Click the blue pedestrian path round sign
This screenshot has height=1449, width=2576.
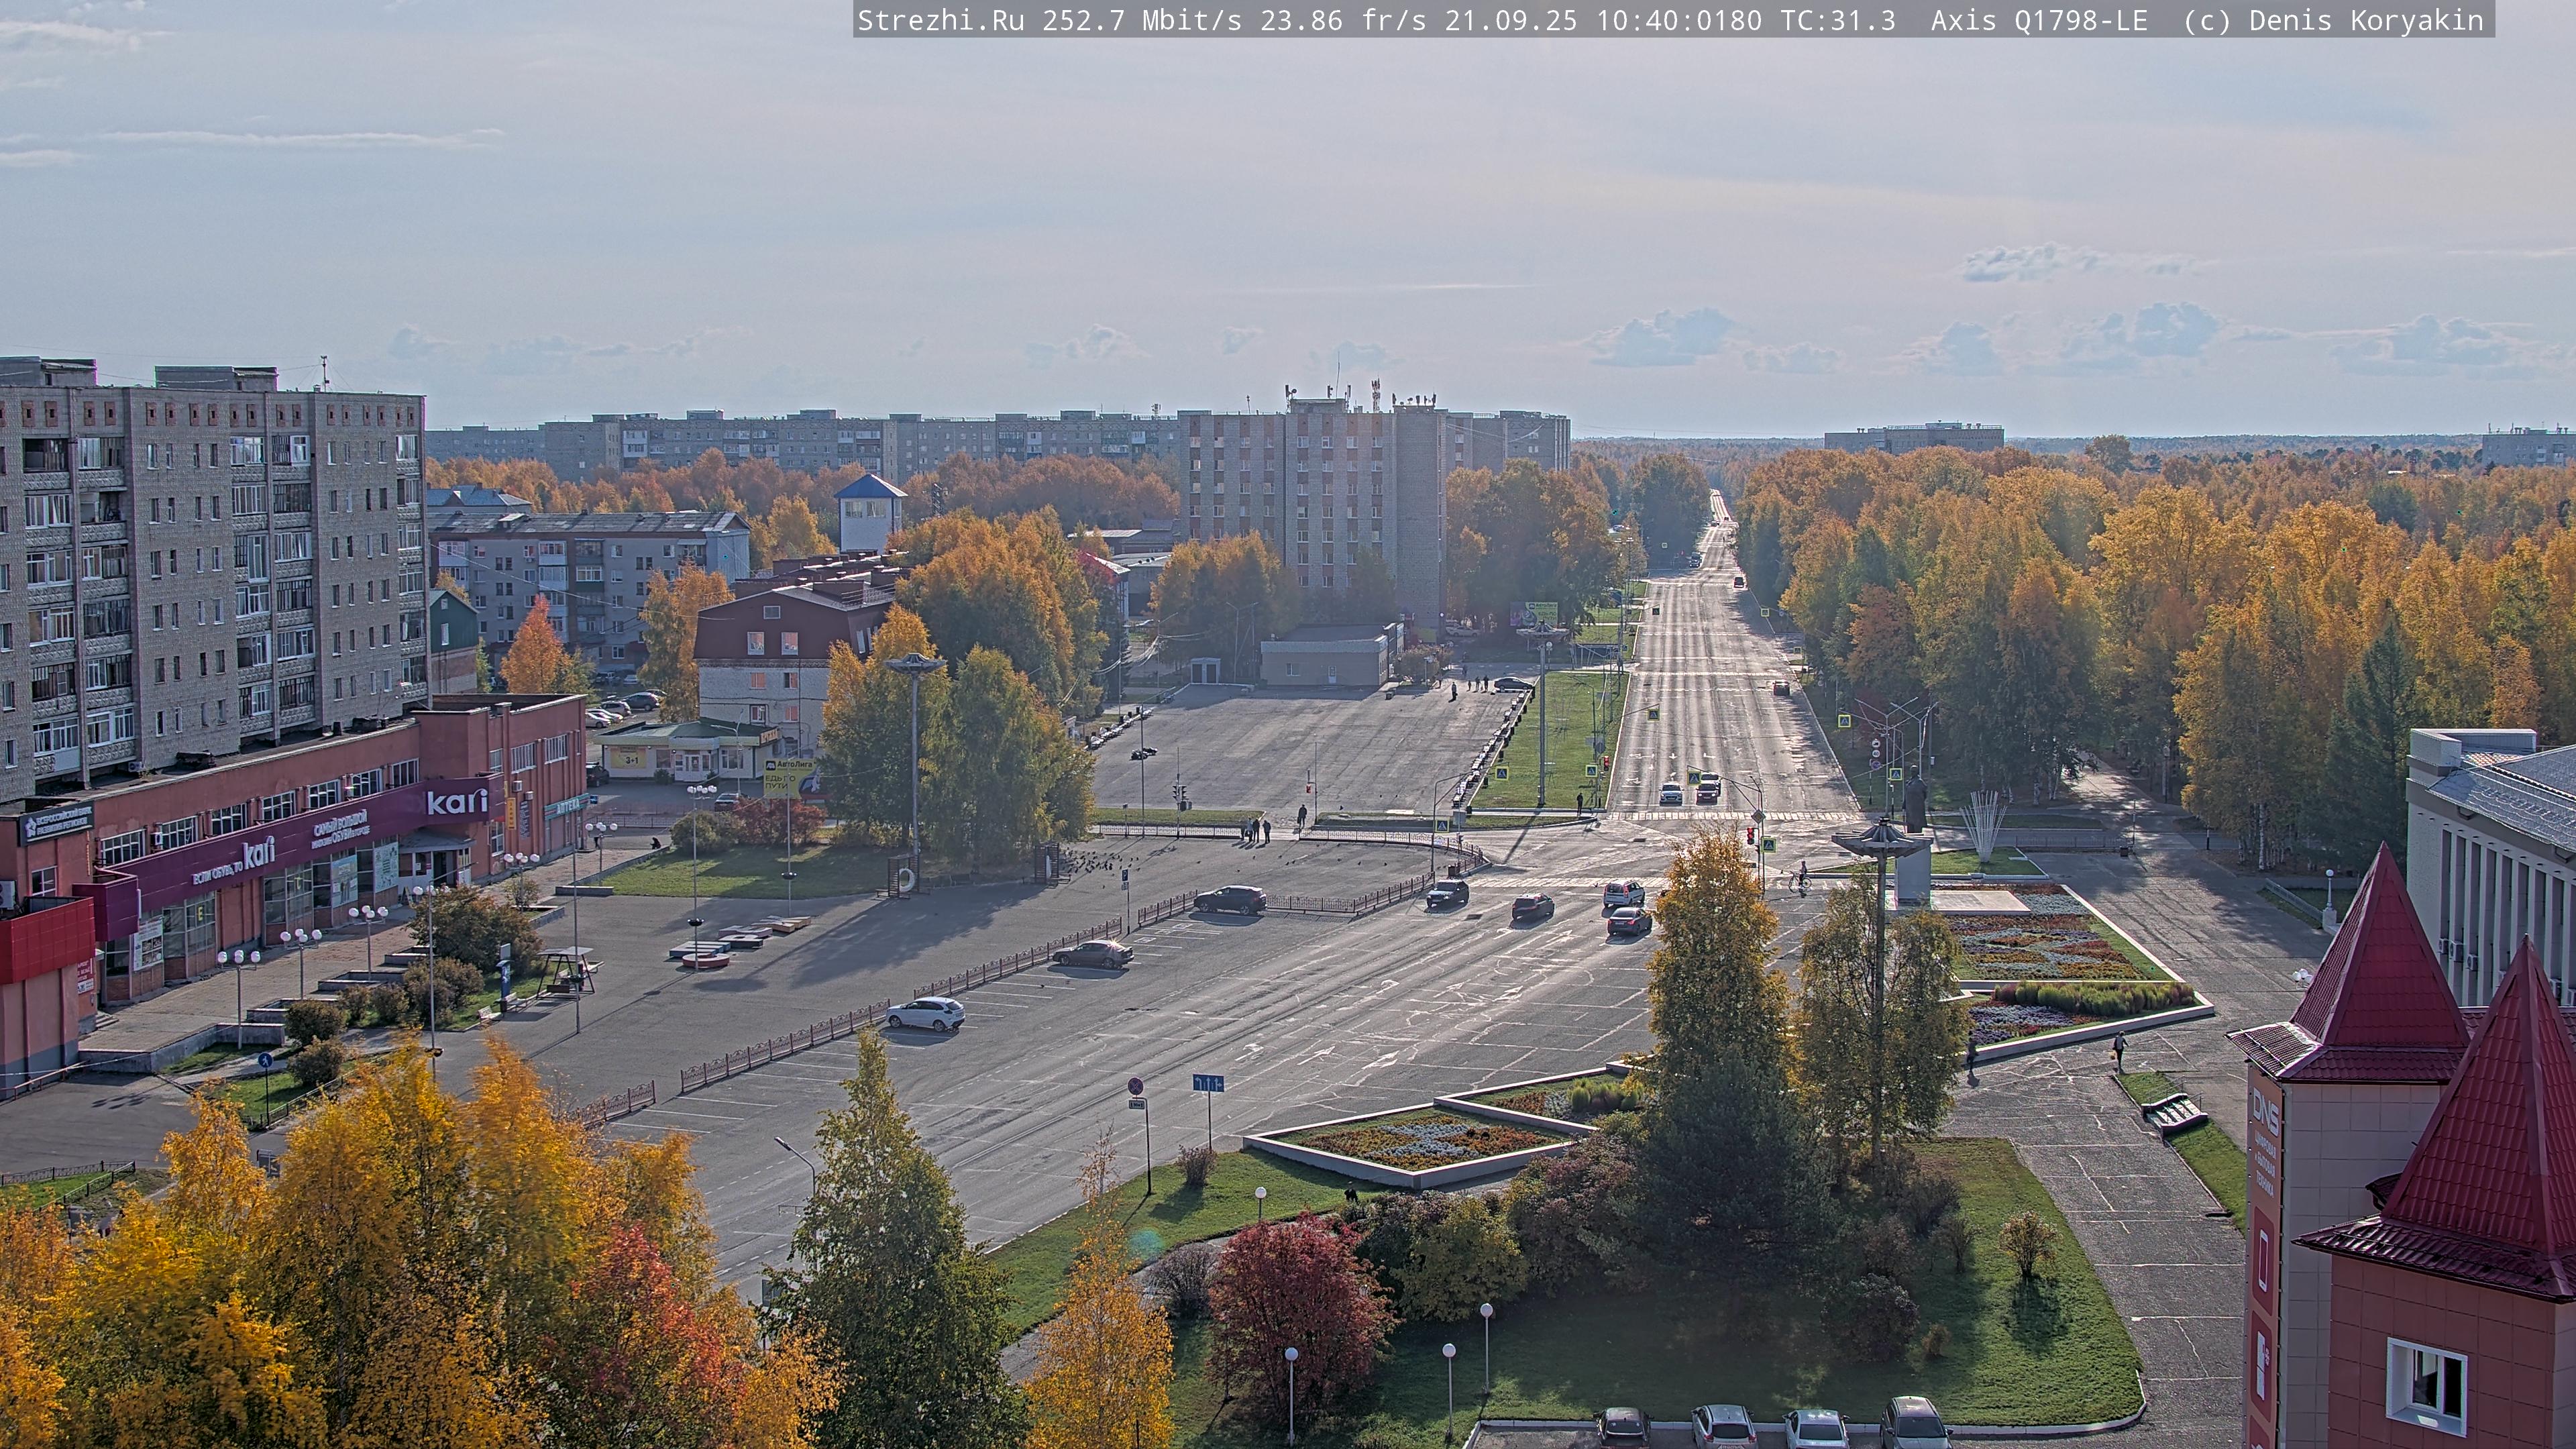[x=264, y=1060]
